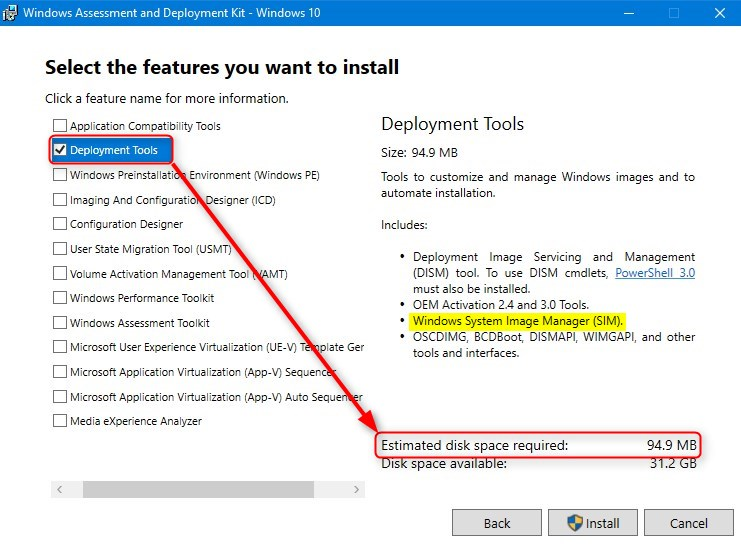Screen dimensions: 741x547
Task: Click the left arrow of horizontal scrollbar
Action: click(58, 490)
